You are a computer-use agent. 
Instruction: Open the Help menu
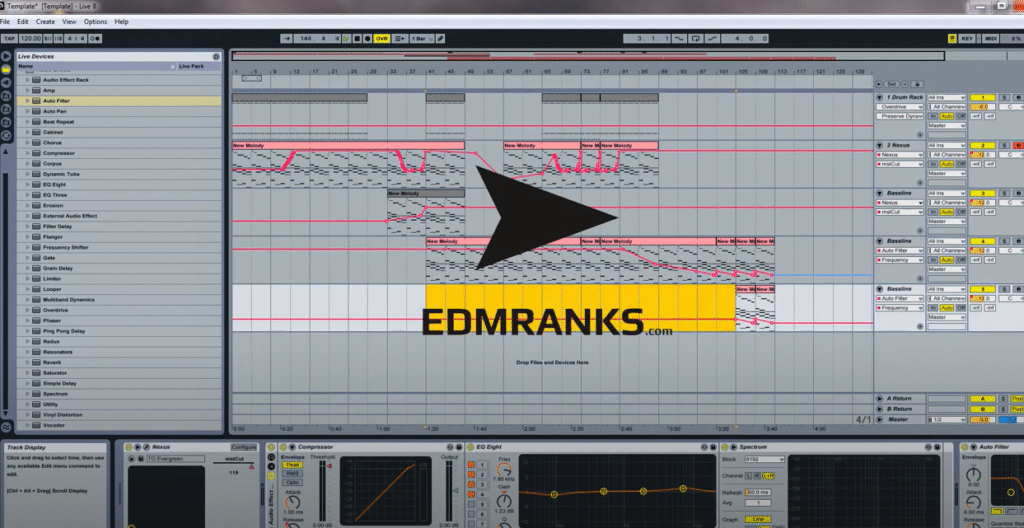[x=121, y=22]
